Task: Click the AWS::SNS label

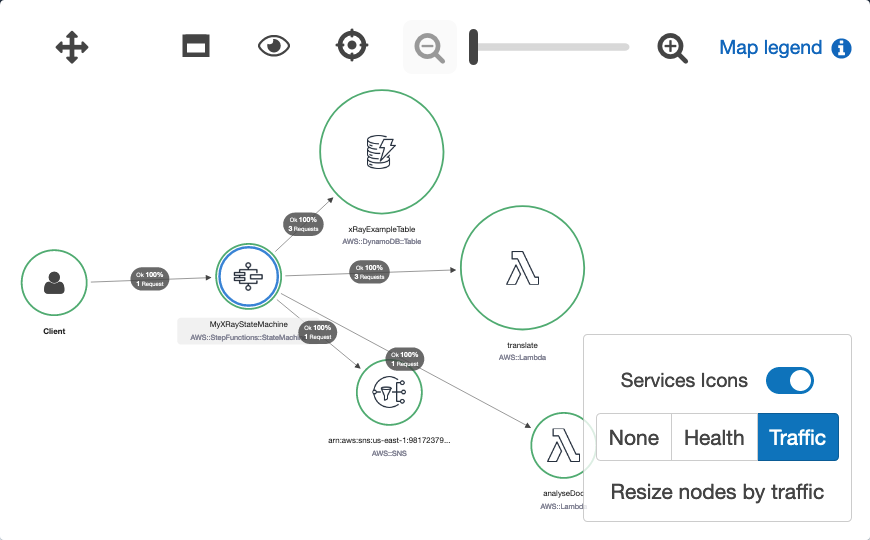Action: (389, 453)
